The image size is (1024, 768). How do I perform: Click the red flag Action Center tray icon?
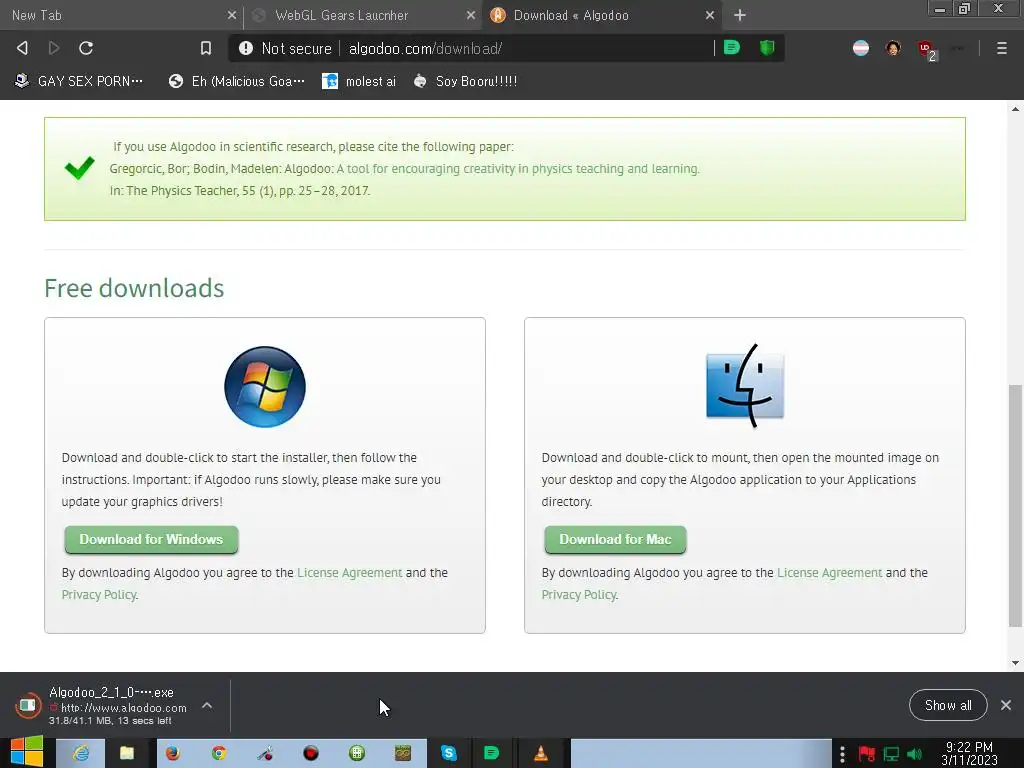tap(867, 754)
